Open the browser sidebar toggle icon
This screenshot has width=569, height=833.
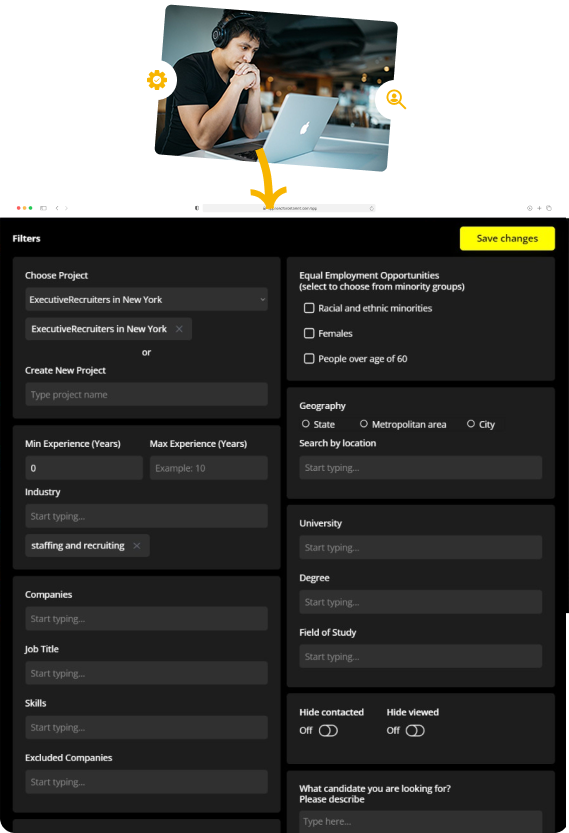coord(44,208)
